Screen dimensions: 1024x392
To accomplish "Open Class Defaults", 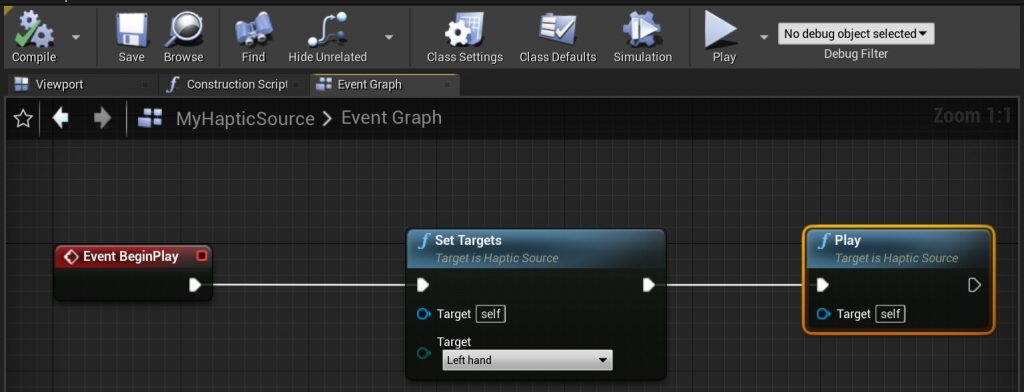I will pos(558,37).
